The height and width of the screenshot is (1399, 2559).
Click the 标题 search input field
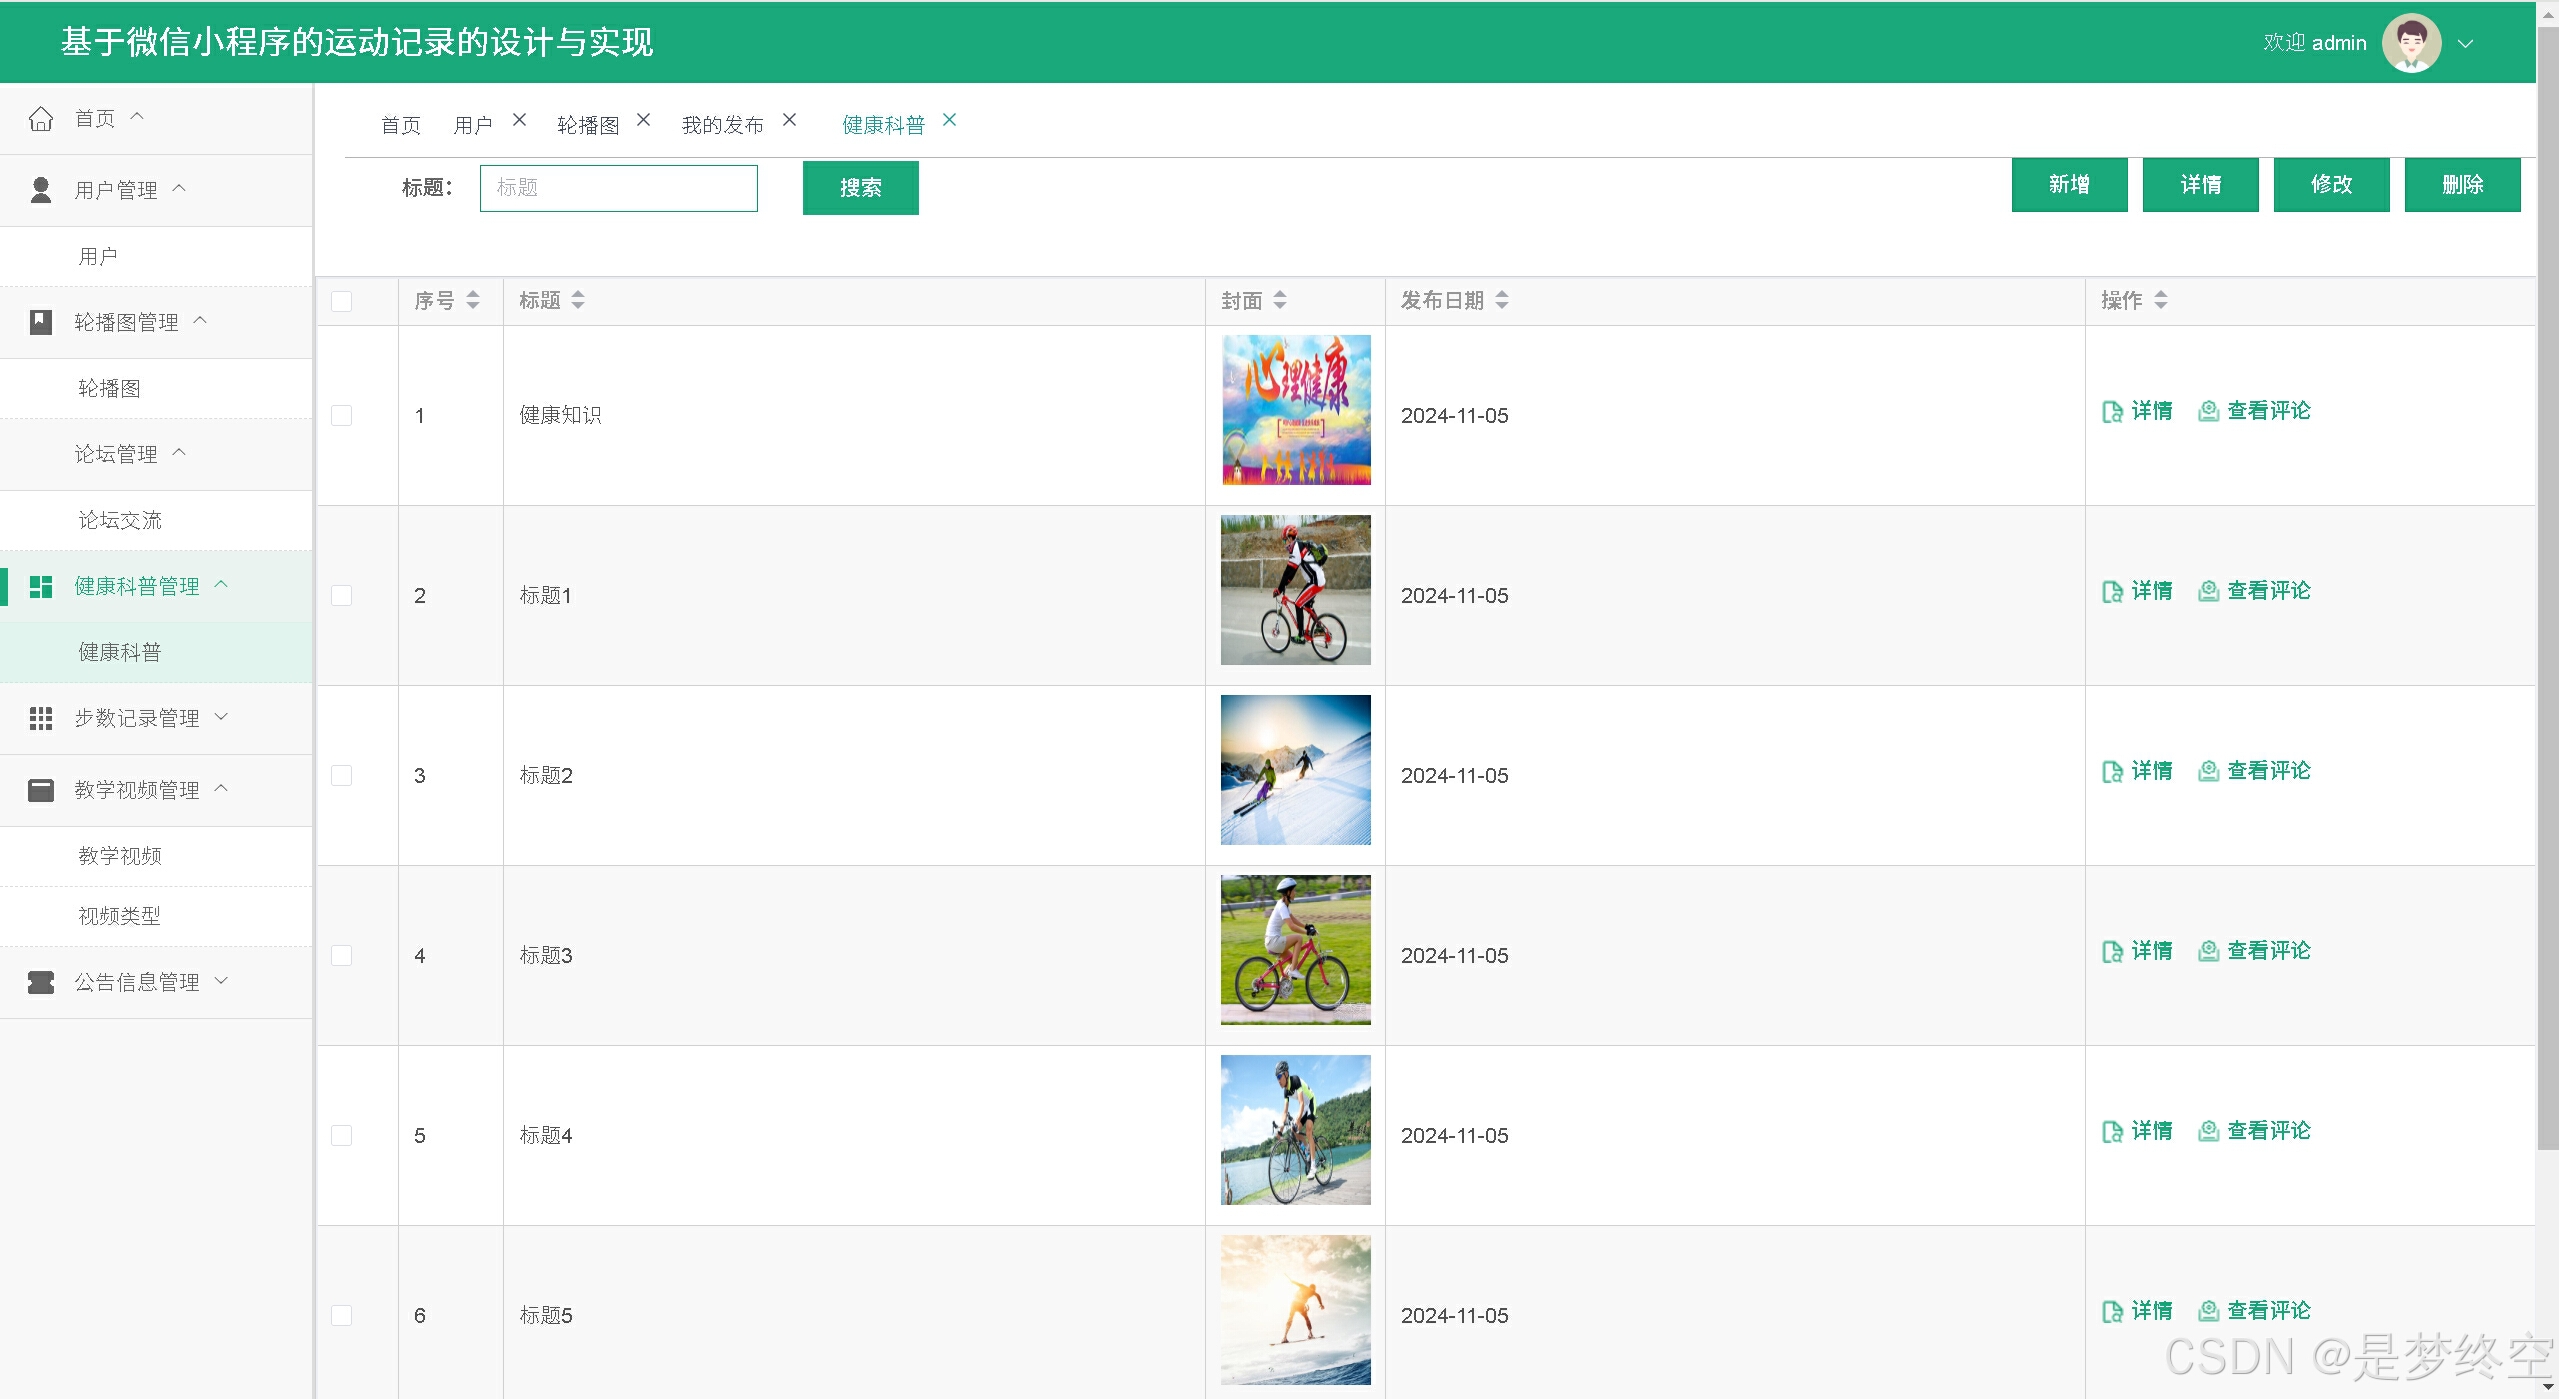[x=618, y=188]
